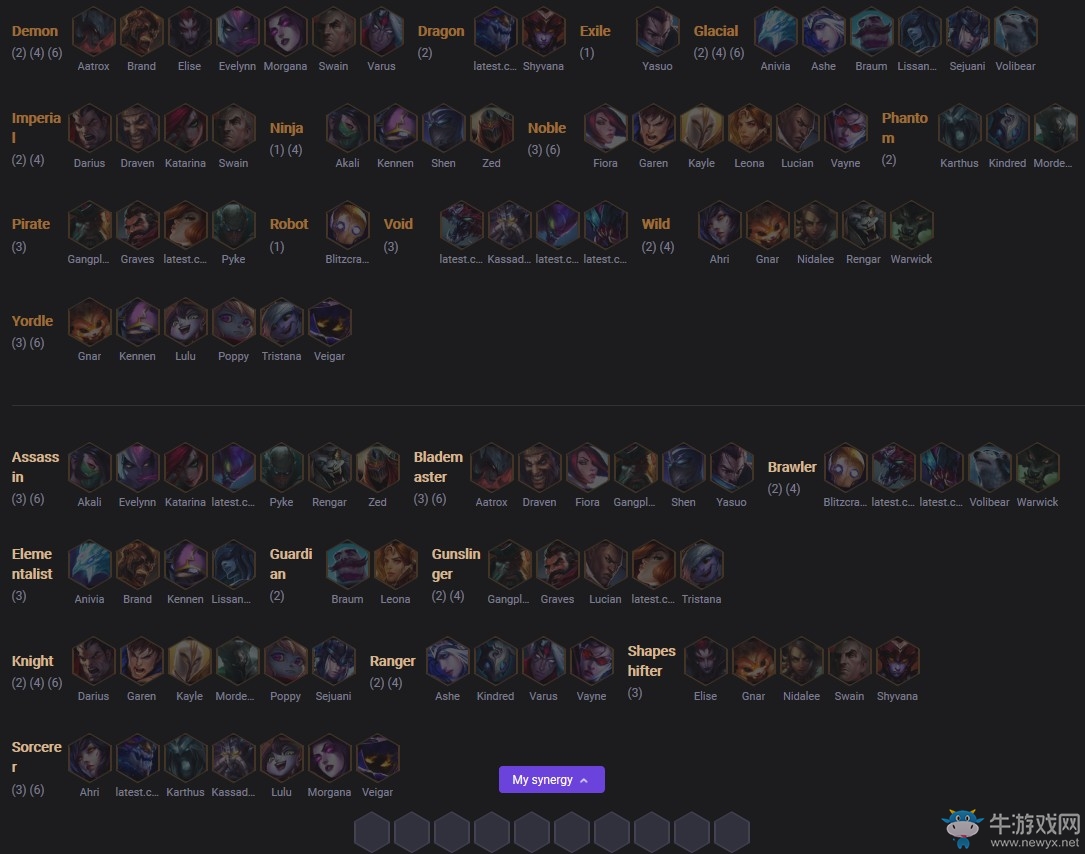
Task: Select the Aatrox icon under Demon
Action: (93, 32)
